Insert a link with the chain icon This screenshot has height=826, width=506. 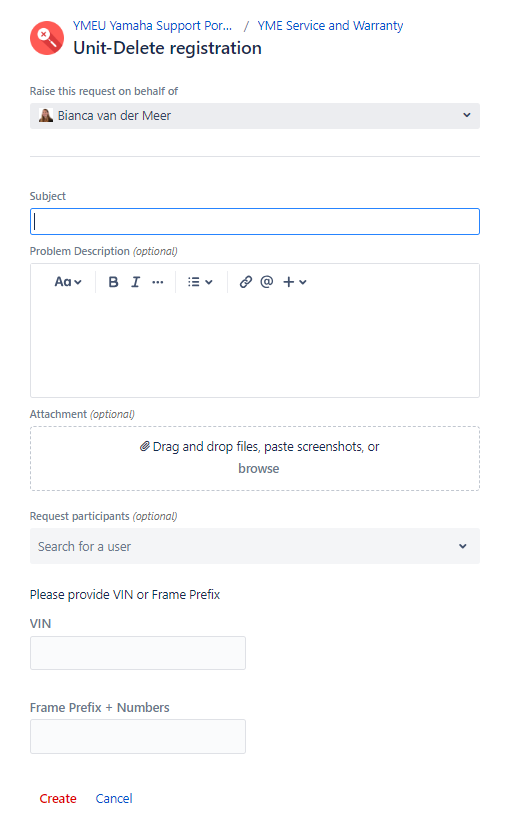(x=245, y=282)
